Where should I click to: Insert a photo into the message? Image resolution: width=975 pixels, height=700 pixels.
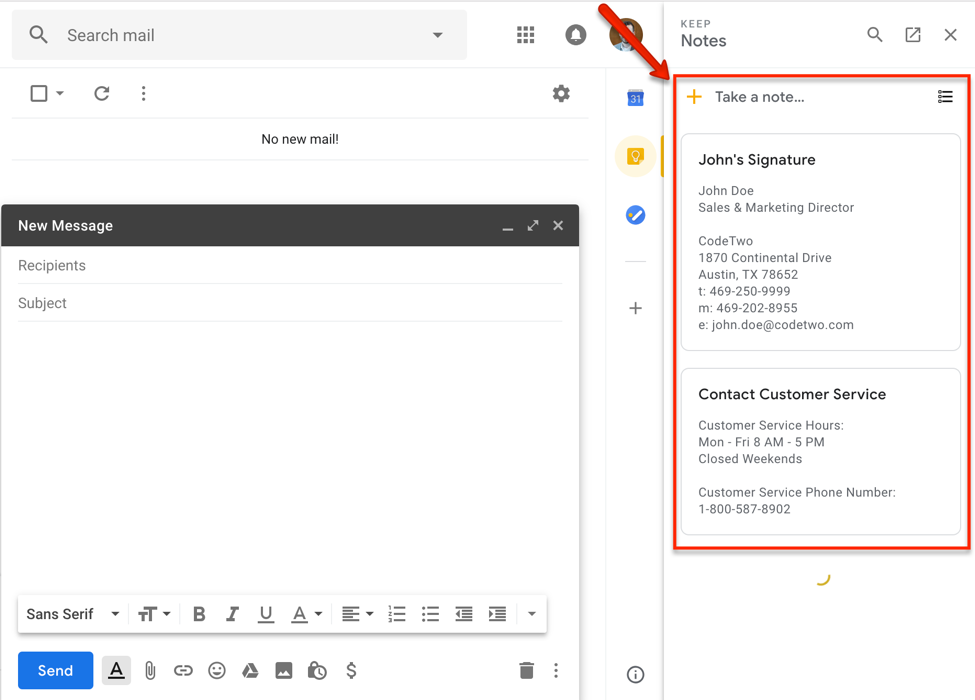(x=284, y=671)
